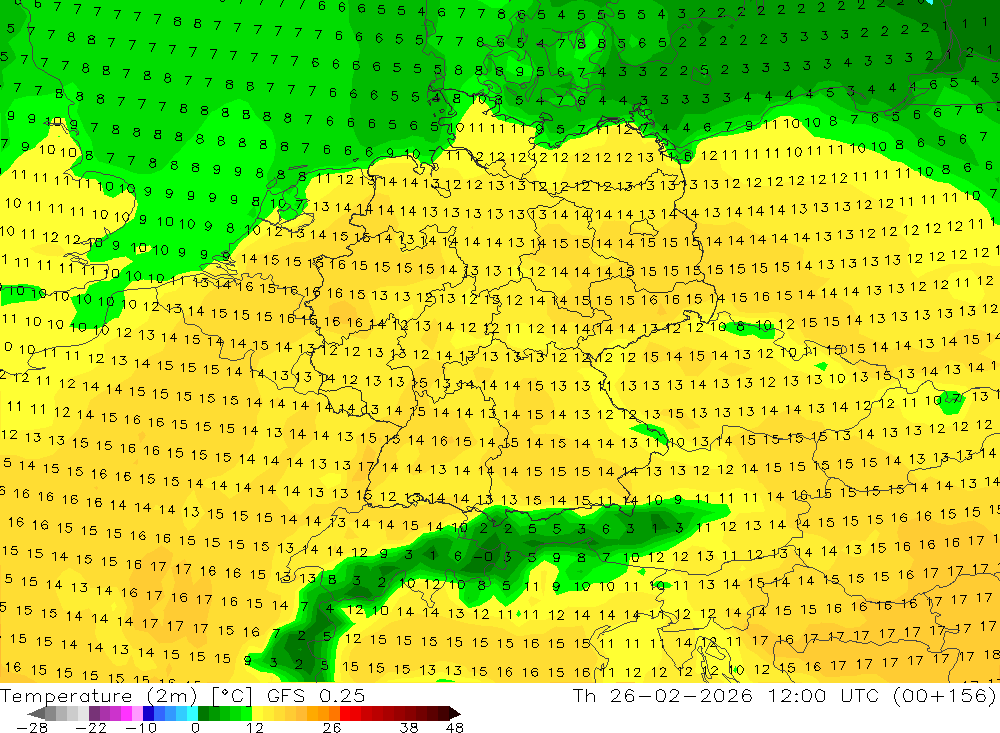1000x733 pixels.
Task: Click the '12:00 UTC' time text
Action: (823, 695)
